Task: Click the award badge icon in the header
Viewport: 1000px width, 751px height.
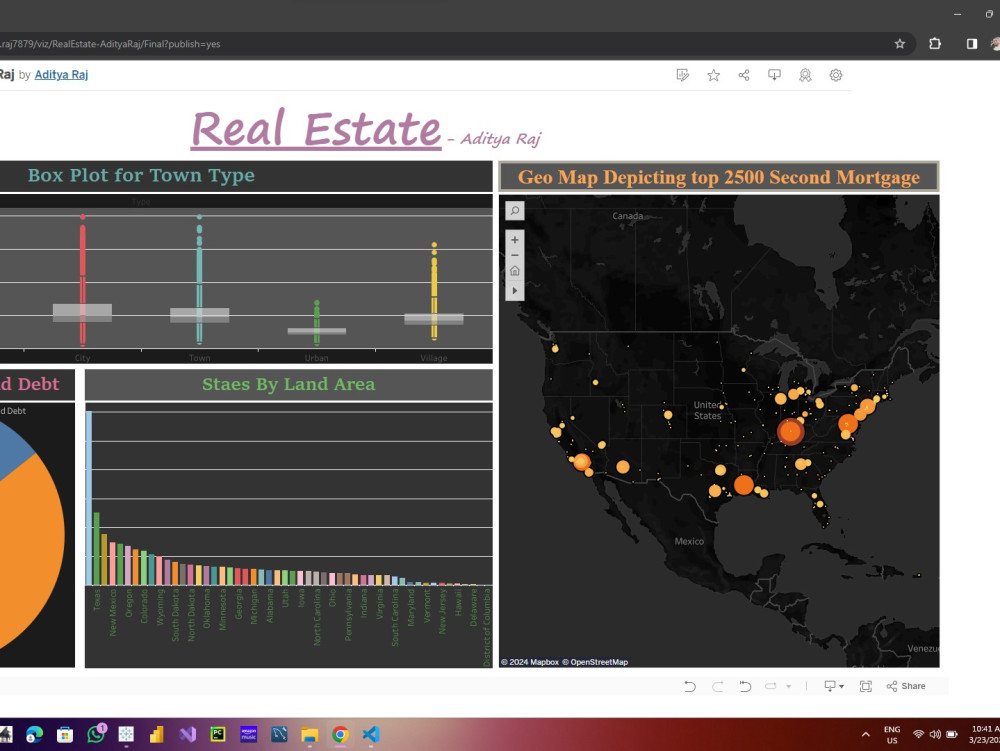Action: (x=805, y=75)
